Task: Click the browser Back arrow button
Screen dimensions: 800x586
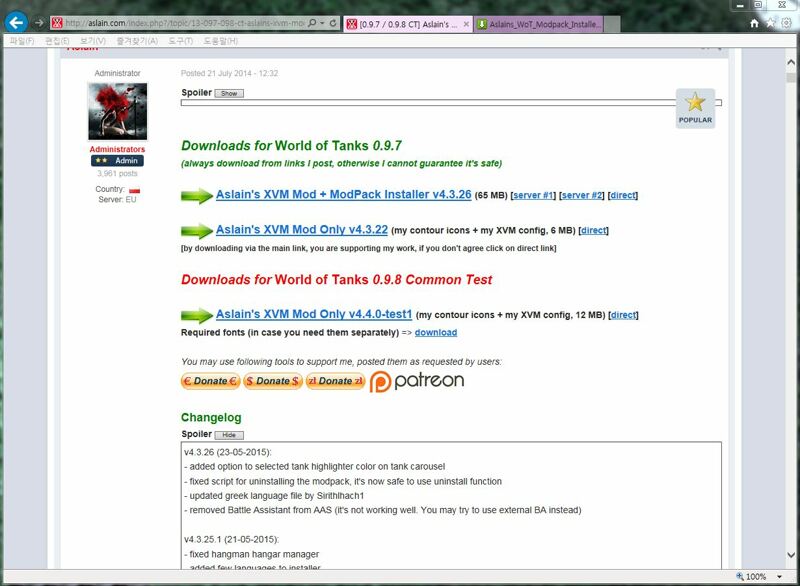Action: 16,22
